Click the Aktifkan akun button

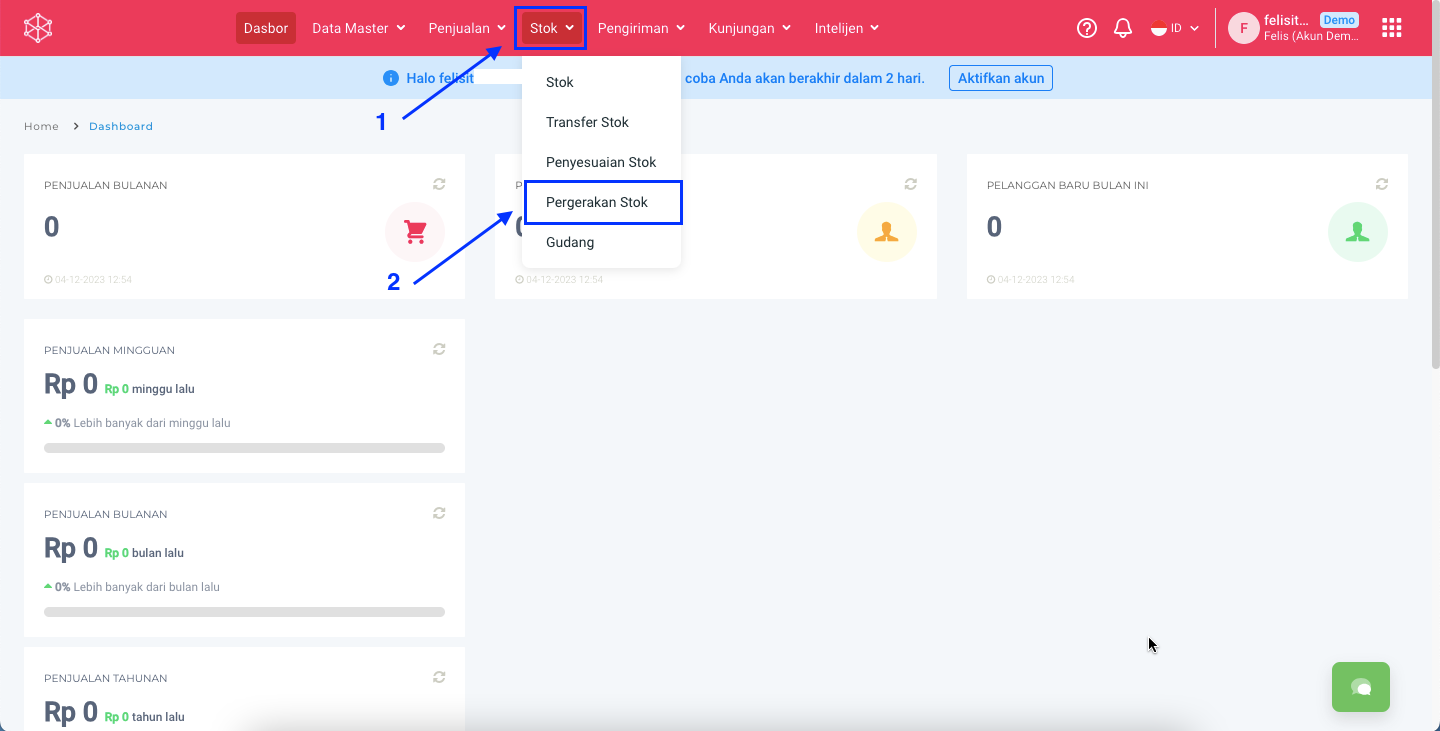tap(1000, 78)
